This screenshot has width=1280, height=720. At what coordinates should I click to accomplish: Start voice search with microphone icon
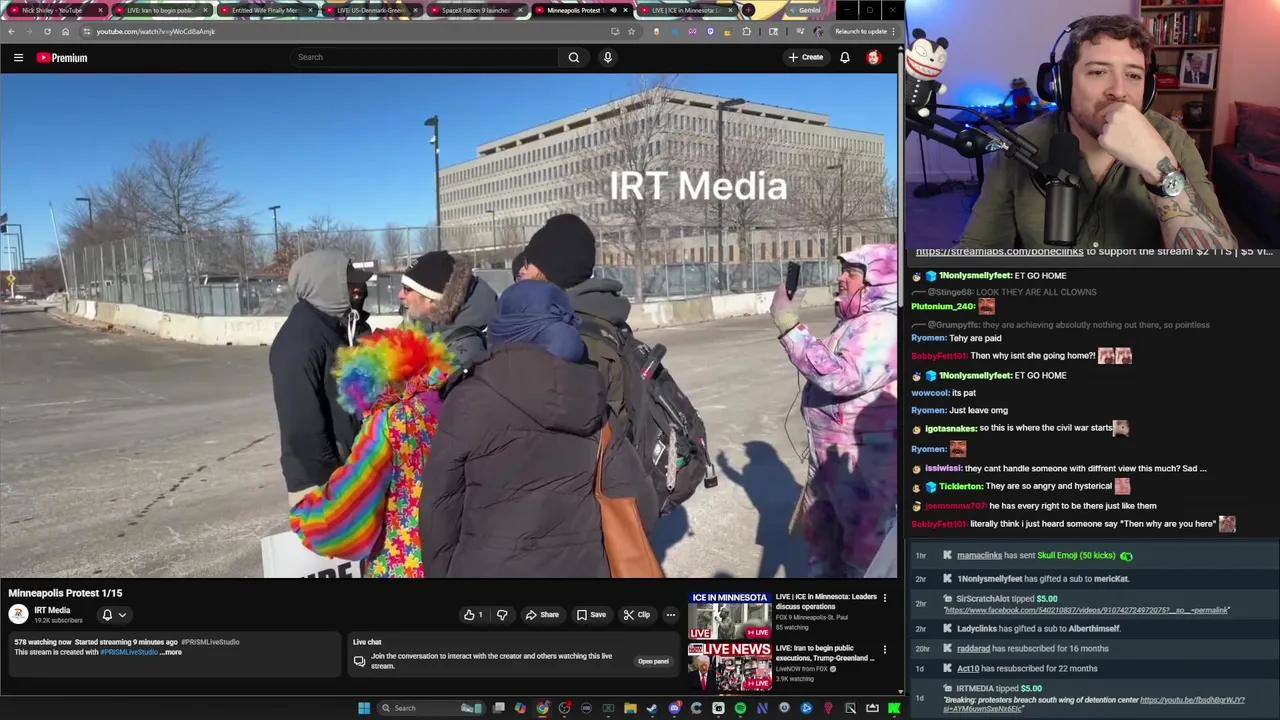[x=607, y=57]
